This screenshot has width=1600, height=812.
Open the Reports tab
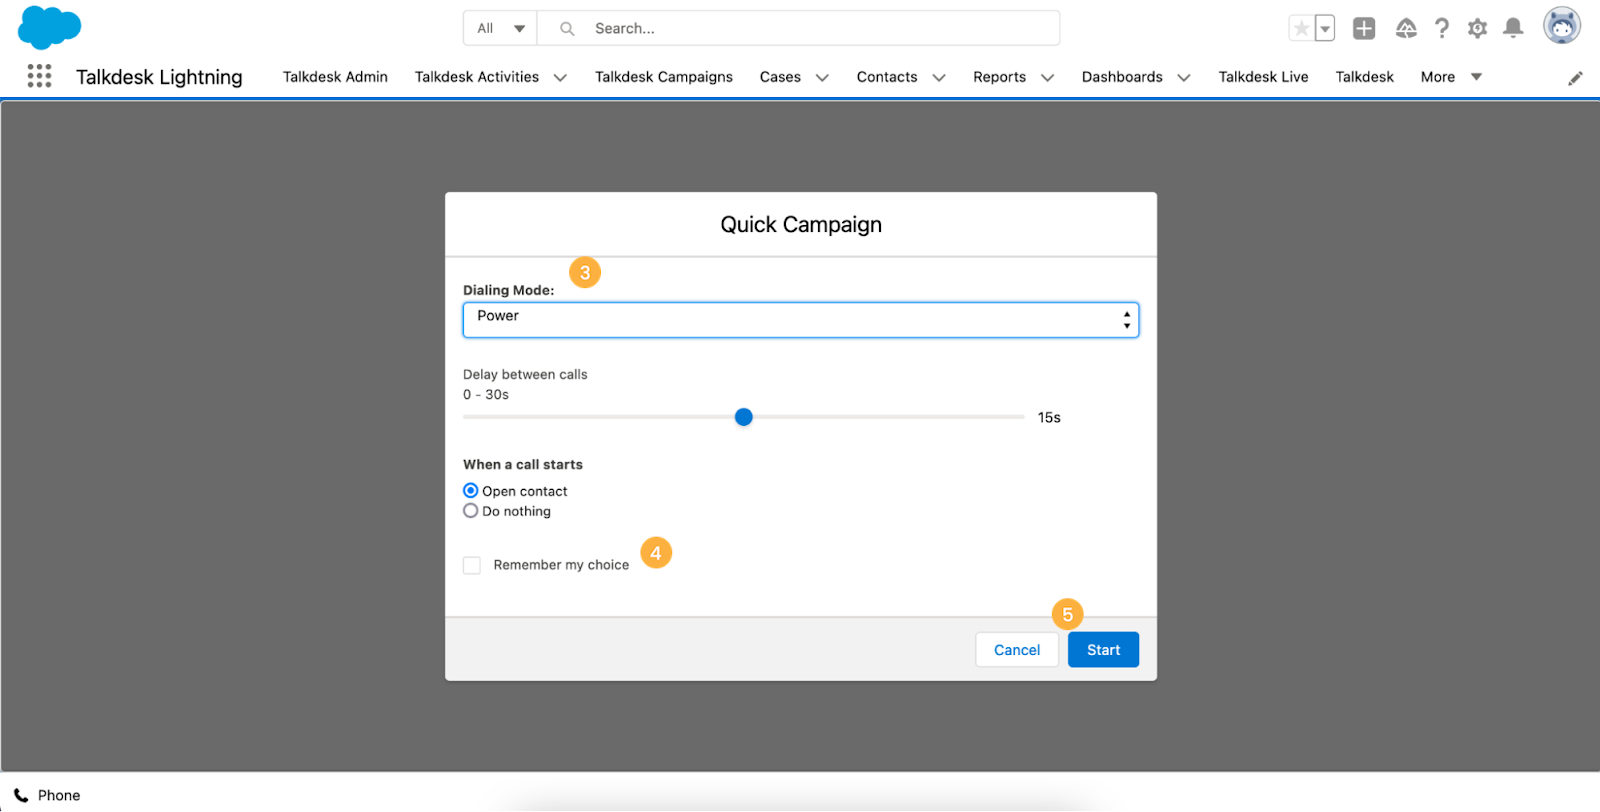click(999, 77)
